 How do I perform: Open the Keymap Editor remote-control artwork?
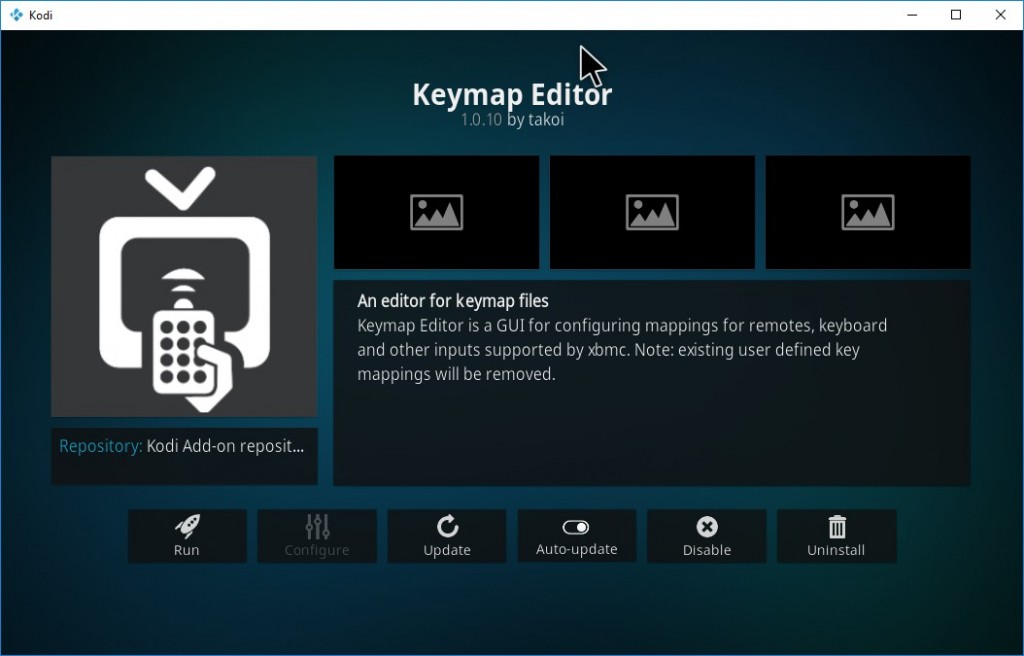click(x=184, y=285)
